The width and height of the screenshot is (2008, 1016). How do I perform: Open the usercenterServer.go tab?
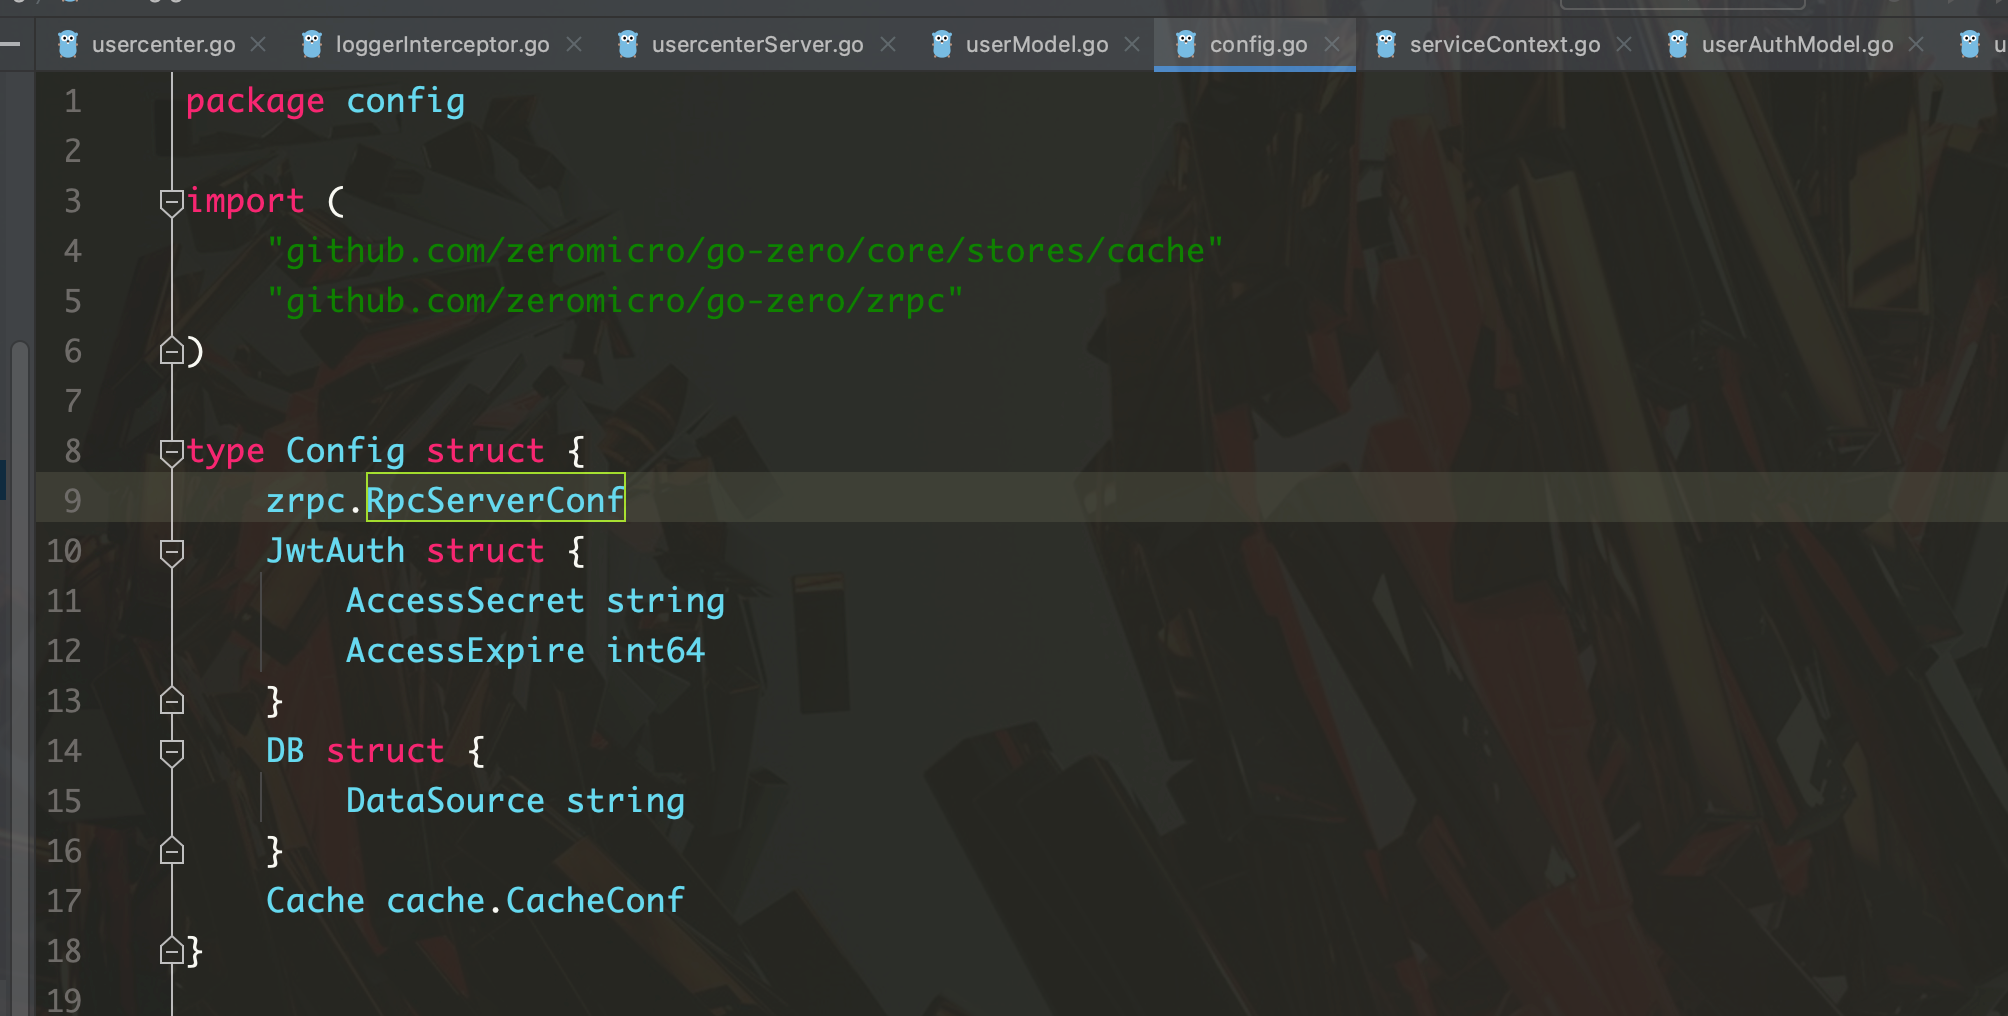click(x=757, y=44)
